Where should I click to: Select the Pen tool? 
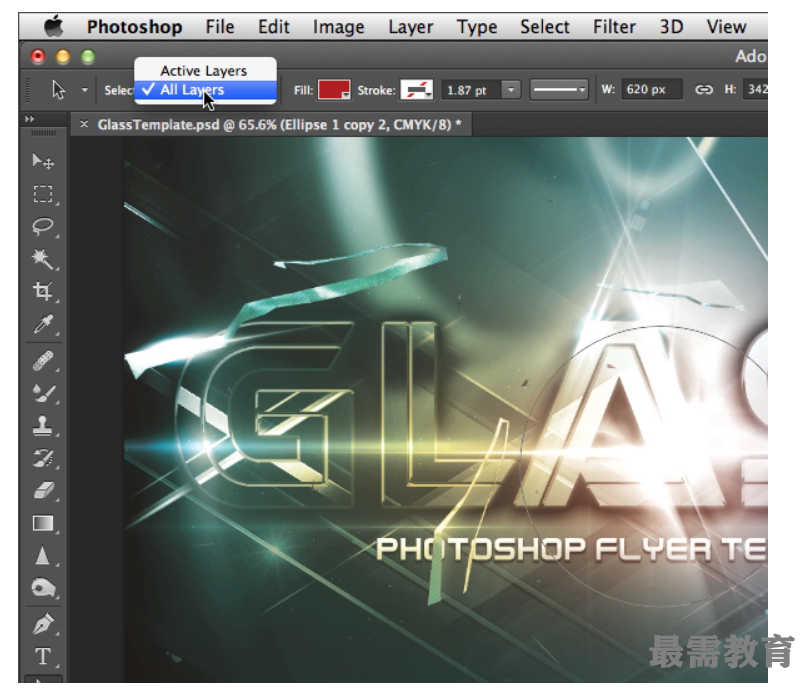click(43, 624)
